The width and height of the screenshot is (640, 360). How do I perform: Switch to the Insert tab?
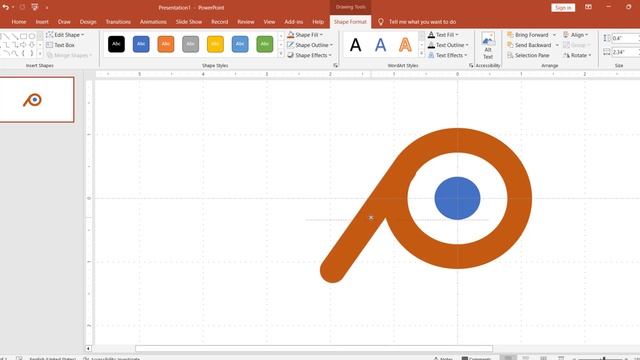(42, 22)
